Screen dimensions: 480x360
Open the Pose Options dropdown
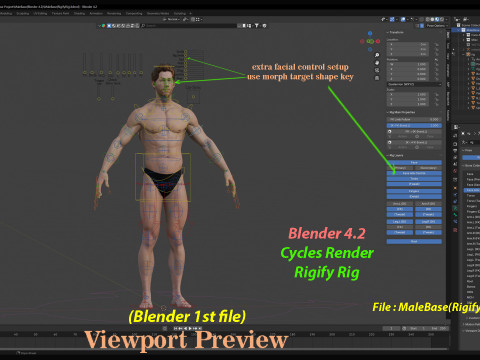point(436,25)
